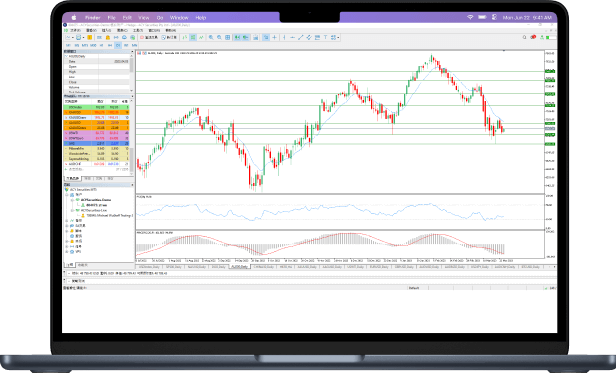The width and height of the screenshot is (616, 373).
Task: Select the crosshair tool in the toolbar
Action: [x=274, y=37]
